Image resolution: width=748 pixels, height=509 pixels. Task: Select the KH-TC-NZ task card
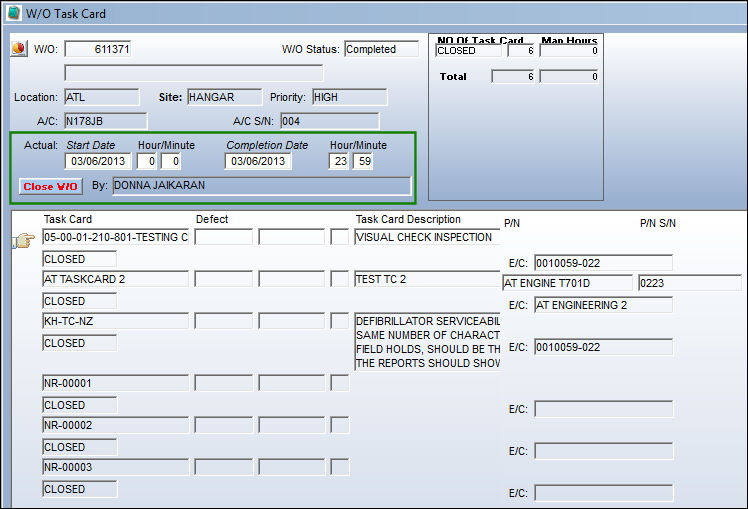pyautogui.click(x=116, y=321)
